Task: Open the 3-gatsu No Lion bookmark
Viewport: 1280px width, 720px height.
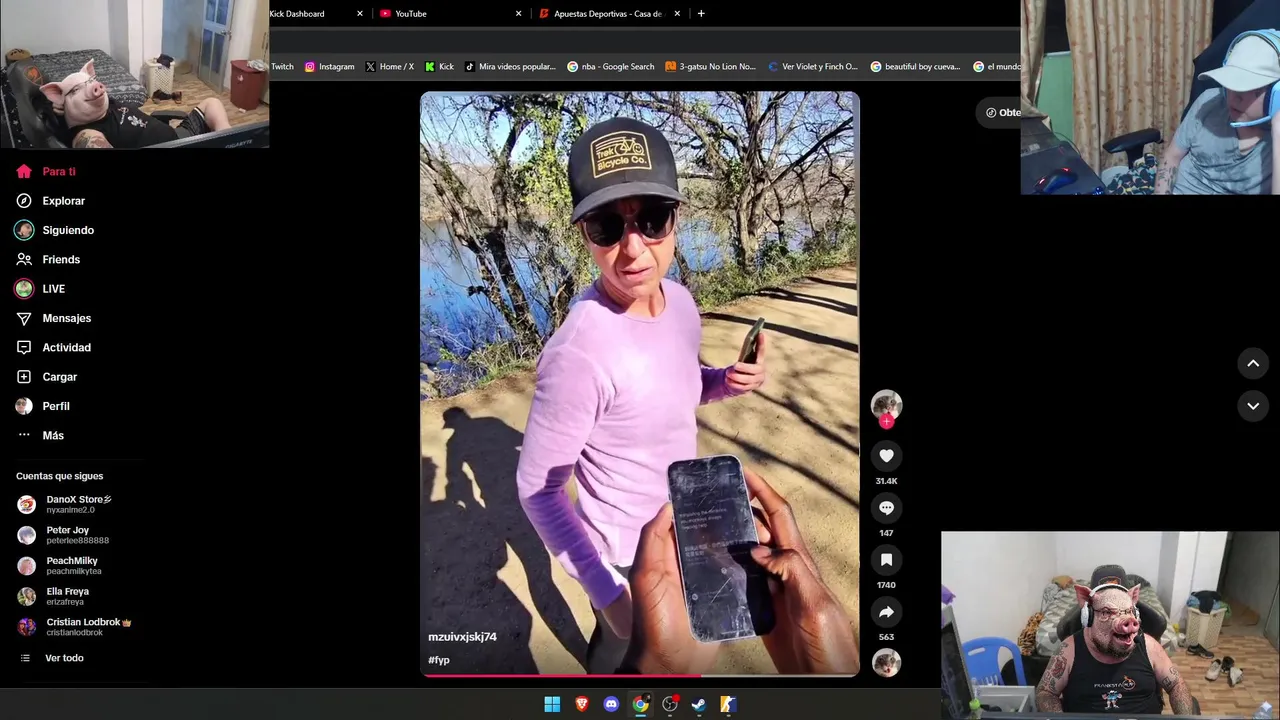Action: (711, 67)
